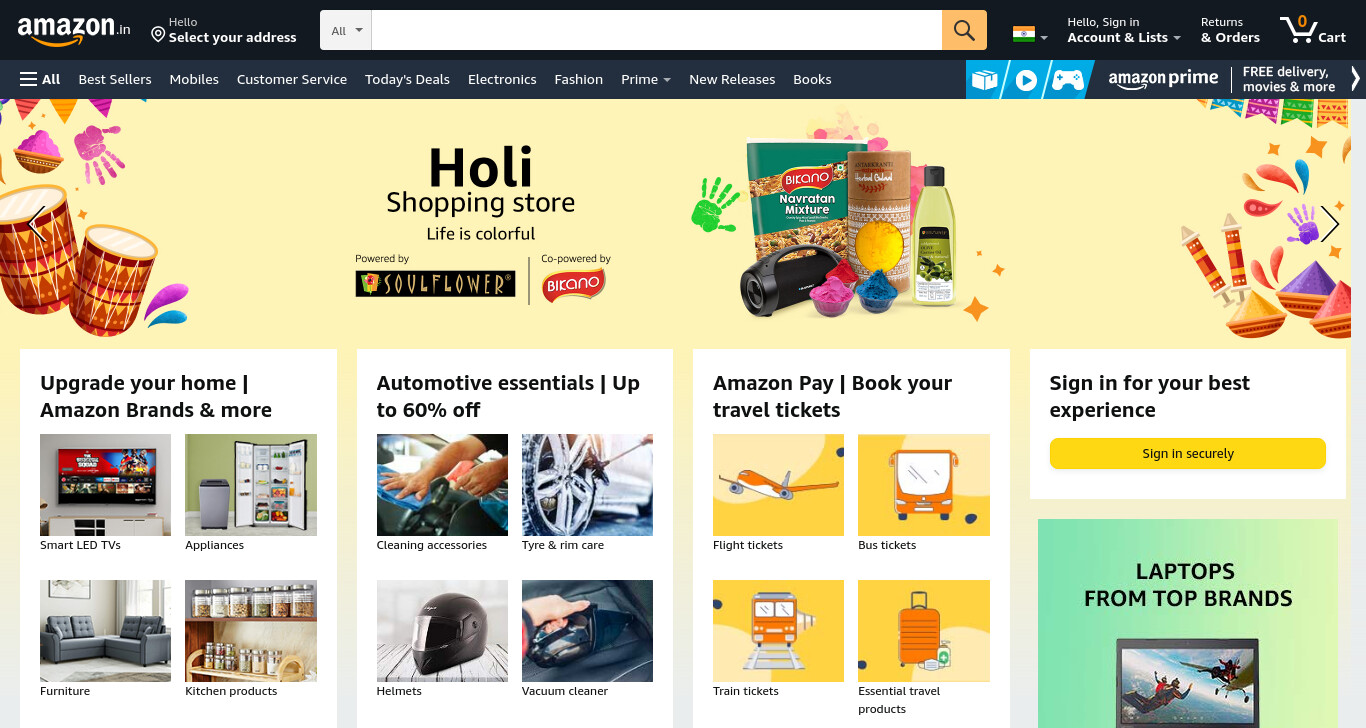Open the shopping cart icon

1313,30
